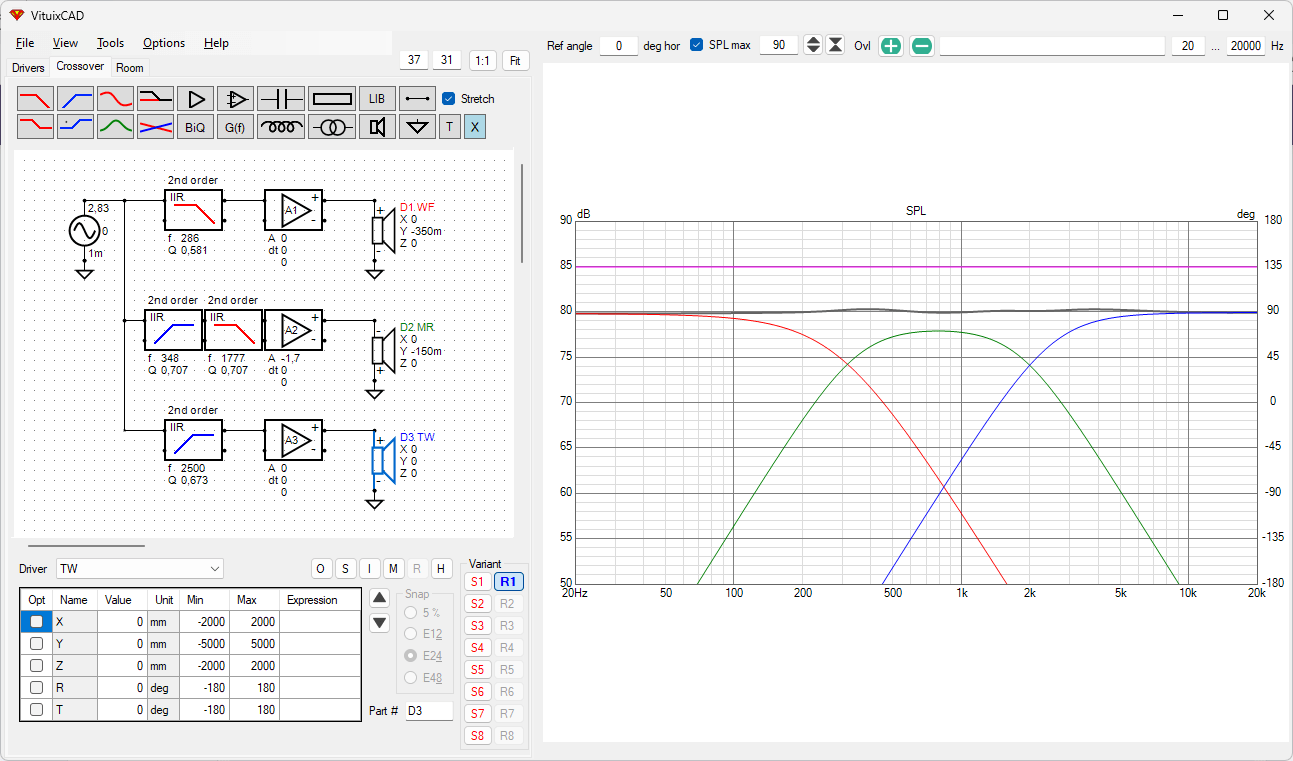Select variant S5

477,670
